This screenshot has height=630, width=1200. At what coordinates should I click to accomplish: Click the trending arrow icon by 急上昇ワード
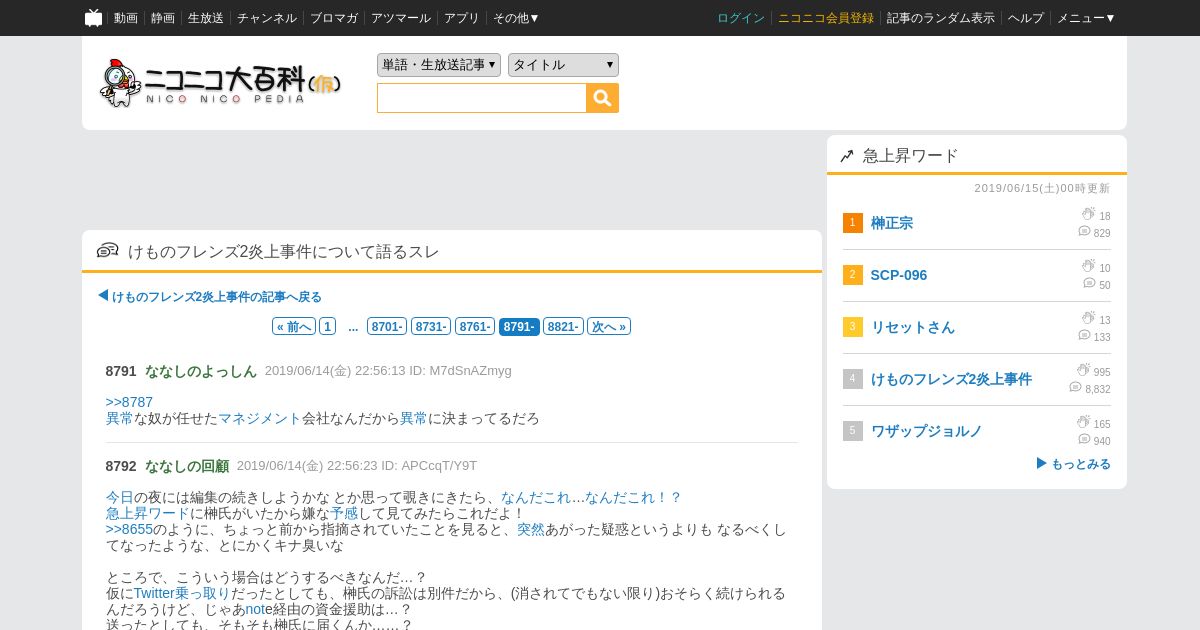pyautogui.click(x=847, y=156)
